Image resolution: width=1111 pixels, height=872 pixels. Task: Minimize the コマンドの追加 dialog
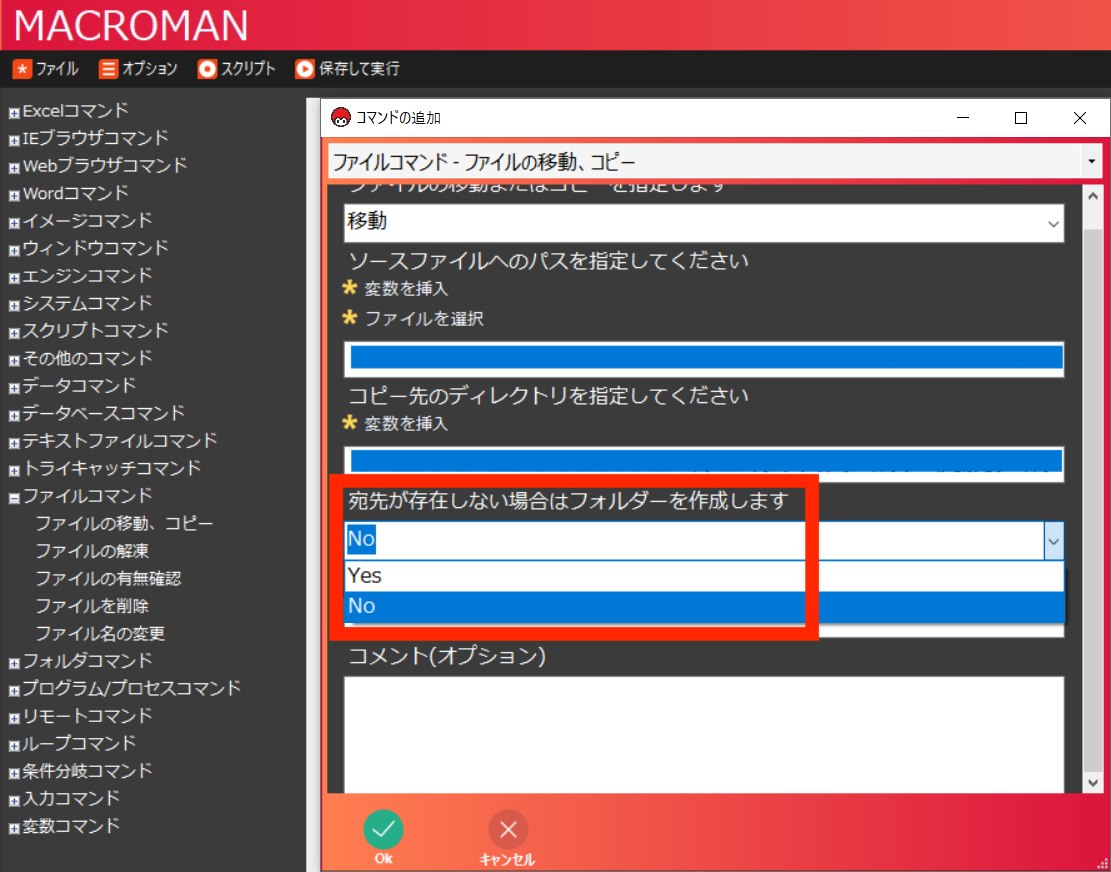pyautogui.click(x=962, y=118)
